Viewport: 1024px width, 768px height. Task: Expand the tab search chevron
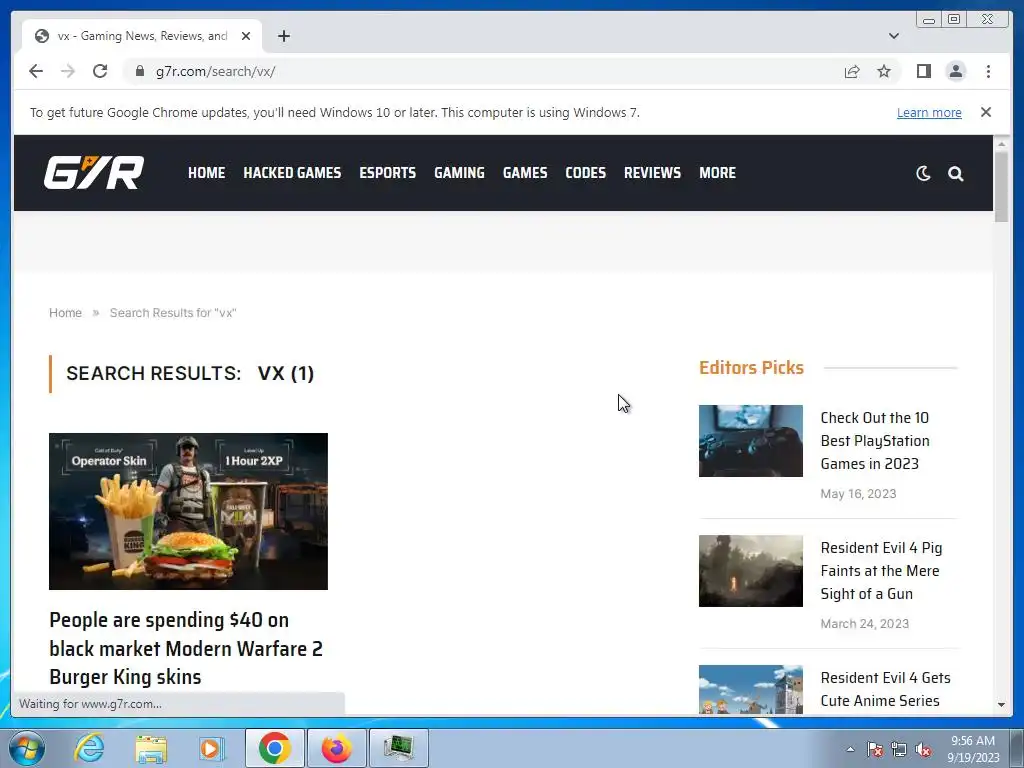pyautogui.click(x=893, y=36)
